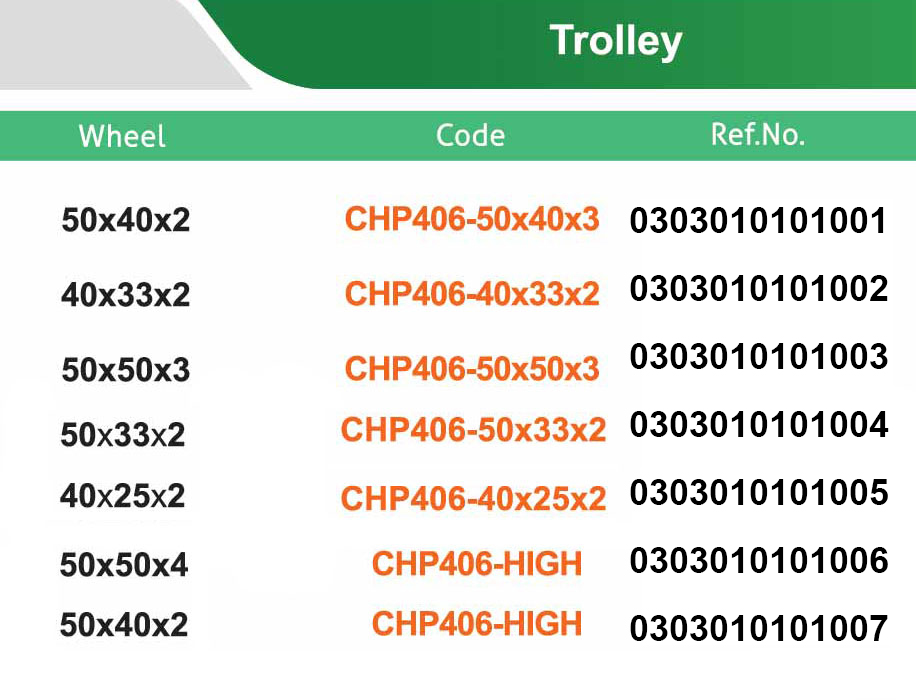Click the Ref.No. column header
Viewport: 916px width, 700px height.
(x=757, y=135)
